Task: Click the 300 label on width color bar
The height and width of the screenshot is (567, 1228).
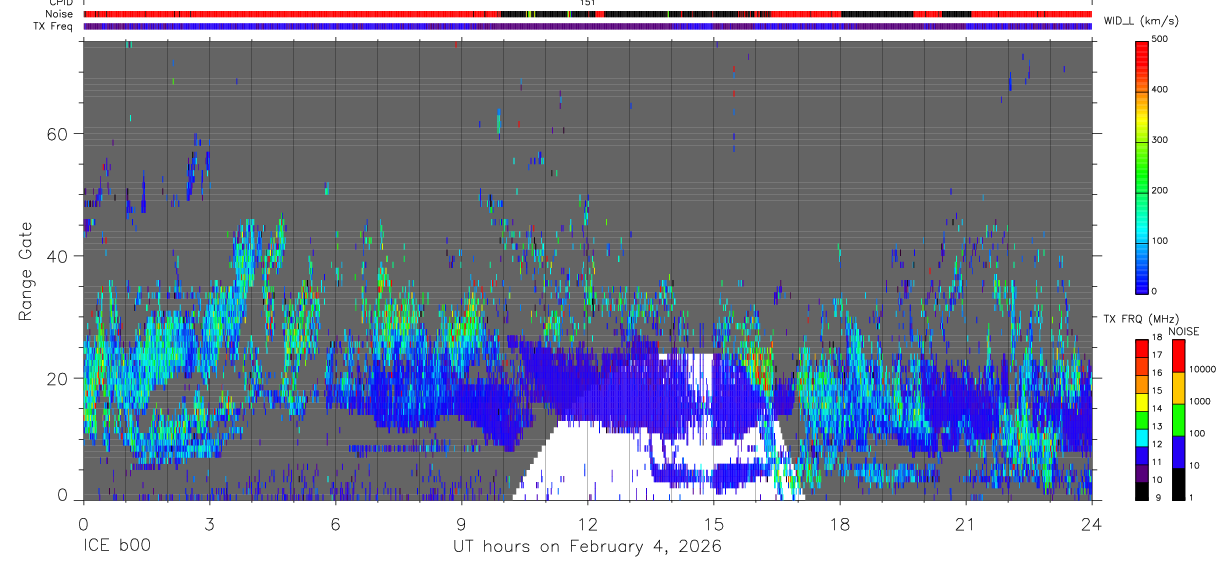Action: click(x=1160, y=140)
